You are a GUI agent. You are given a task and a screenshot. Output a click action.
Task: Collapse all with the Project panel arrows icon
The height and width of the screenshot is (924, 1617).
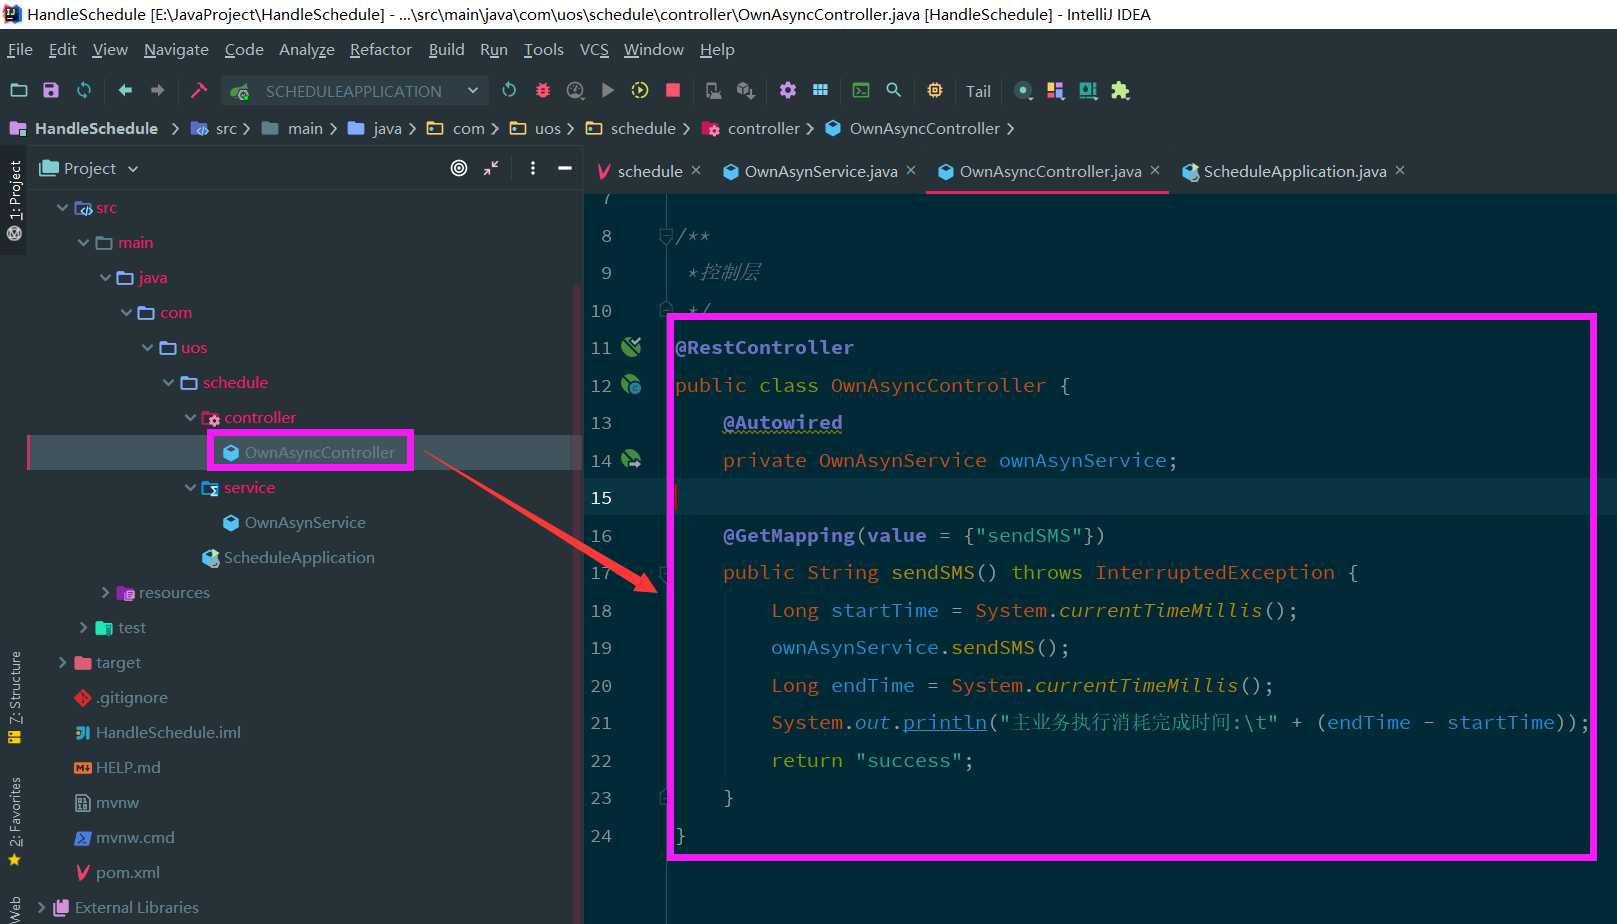coord(491,168)
